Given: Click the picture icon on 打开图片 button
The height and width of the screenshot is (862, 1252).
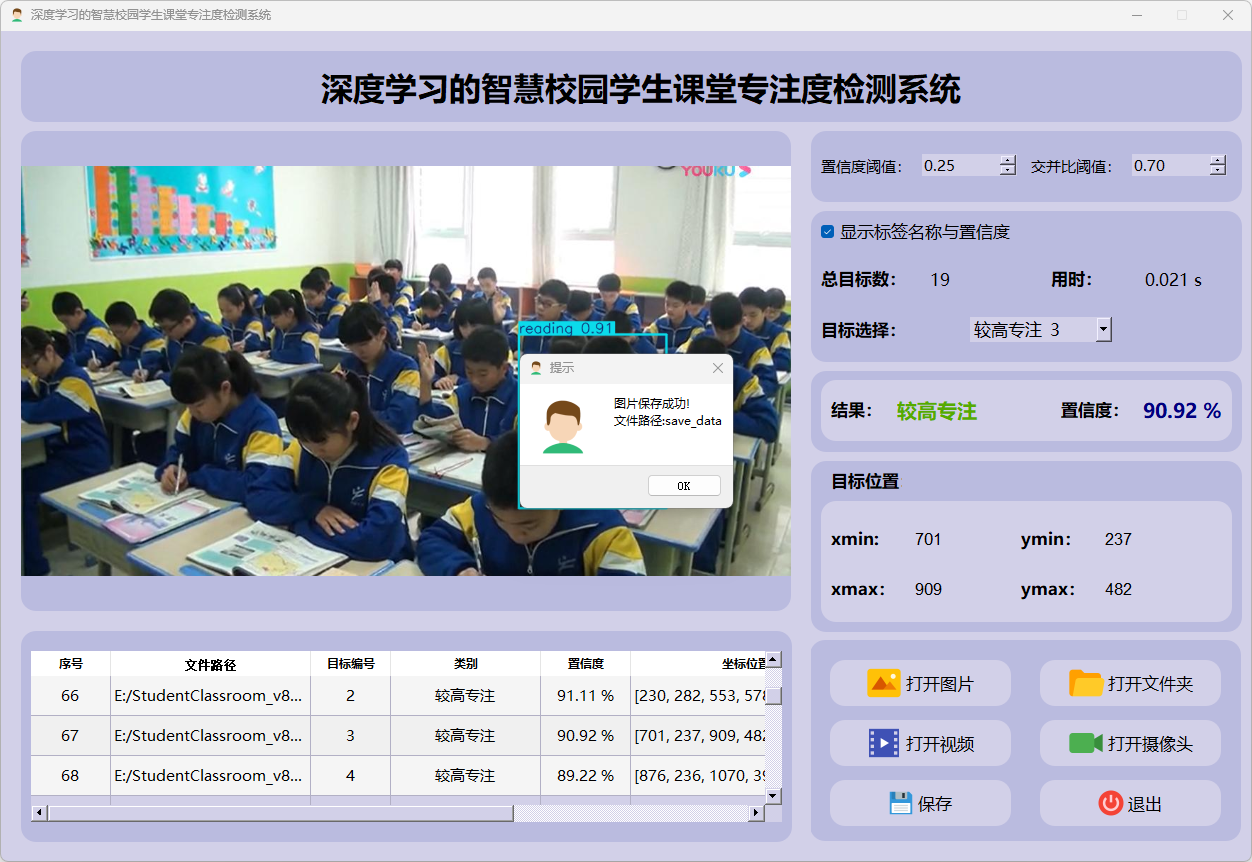Looking at the screenshot, I should coord(884,684).
